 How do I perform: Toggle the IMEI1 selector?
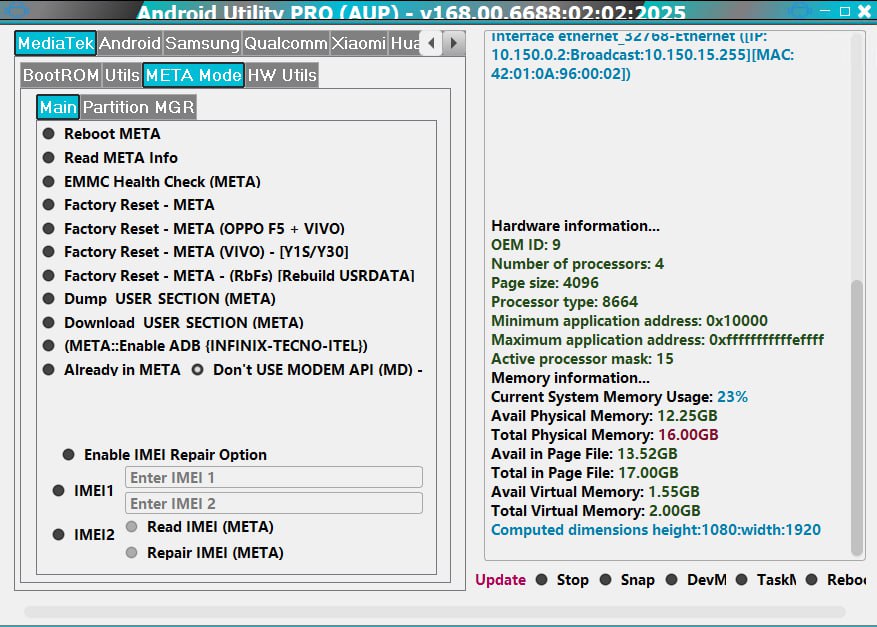tap(83, 491)
